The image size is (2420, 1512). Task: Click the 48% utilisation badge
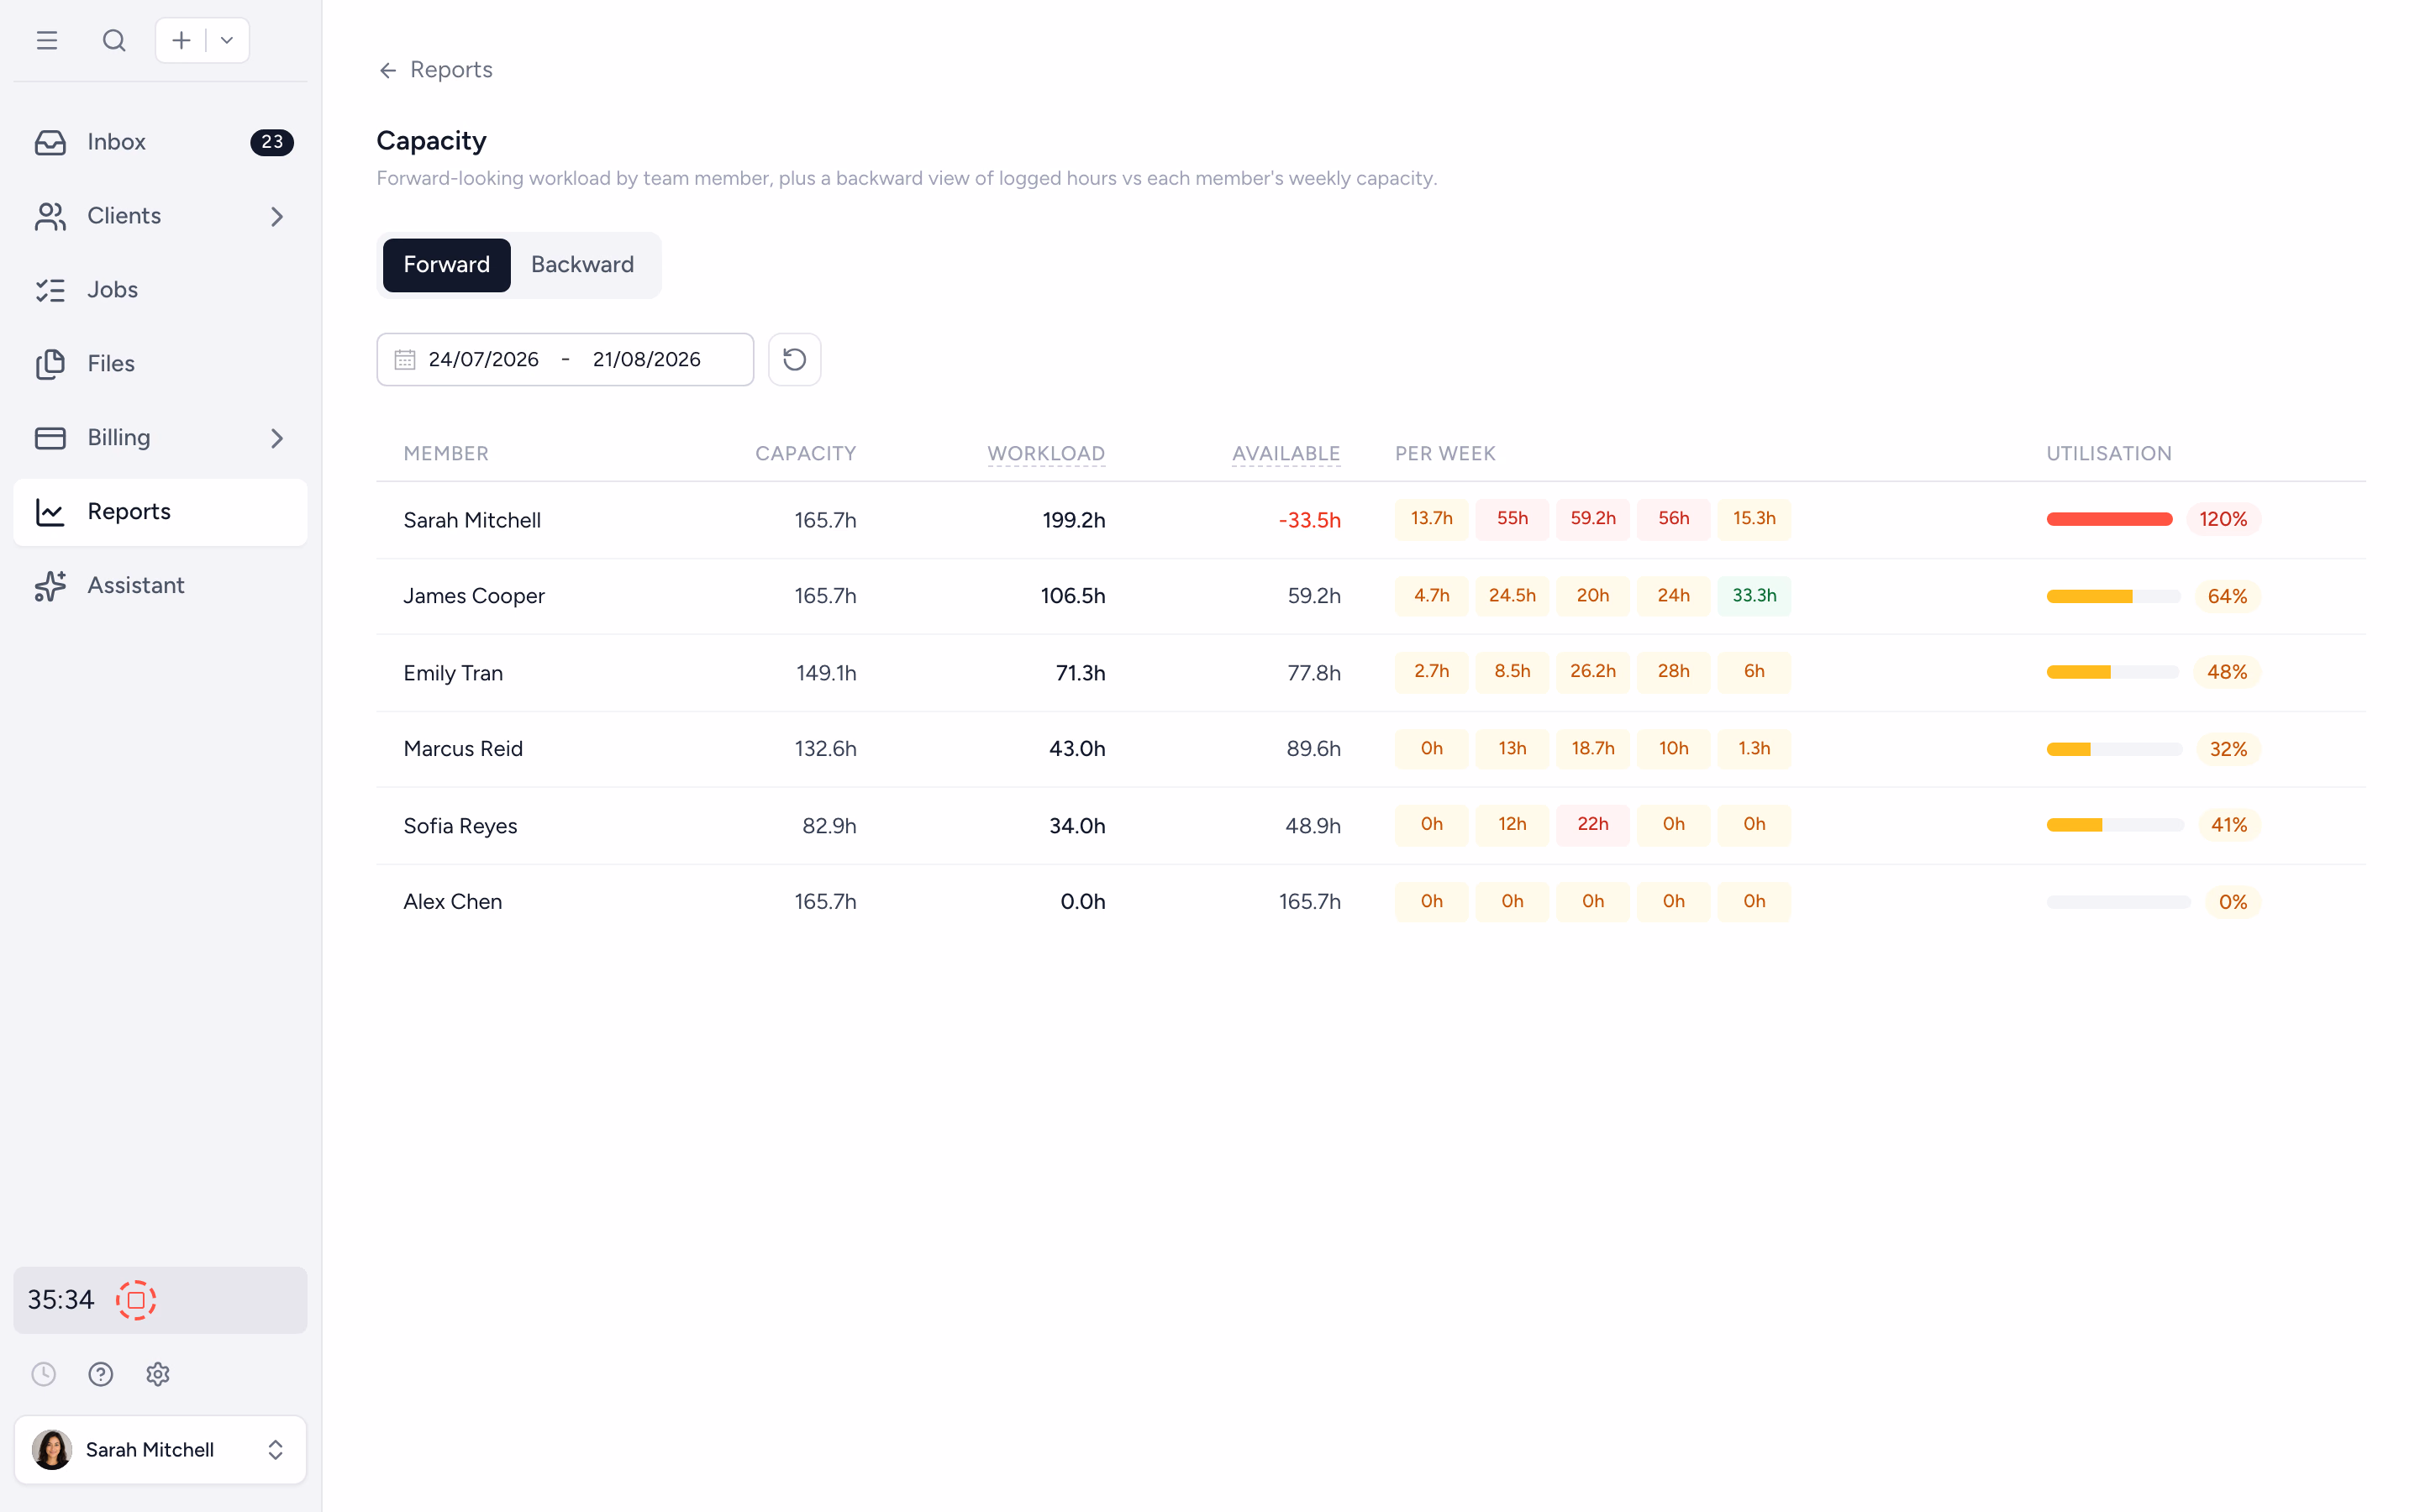pos(2227,672)
